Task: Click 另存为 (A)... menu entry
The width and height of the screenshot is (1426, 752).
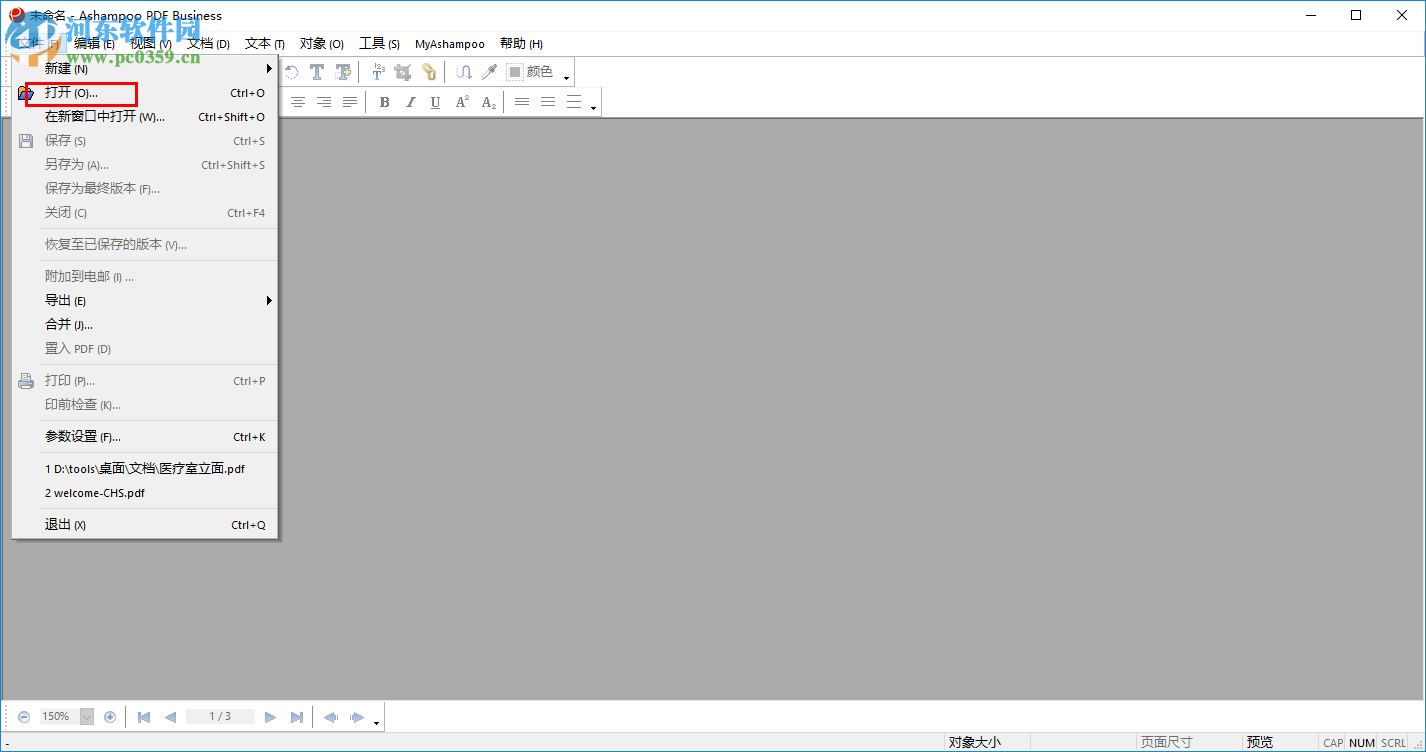Action: click(x=145, y=165)
